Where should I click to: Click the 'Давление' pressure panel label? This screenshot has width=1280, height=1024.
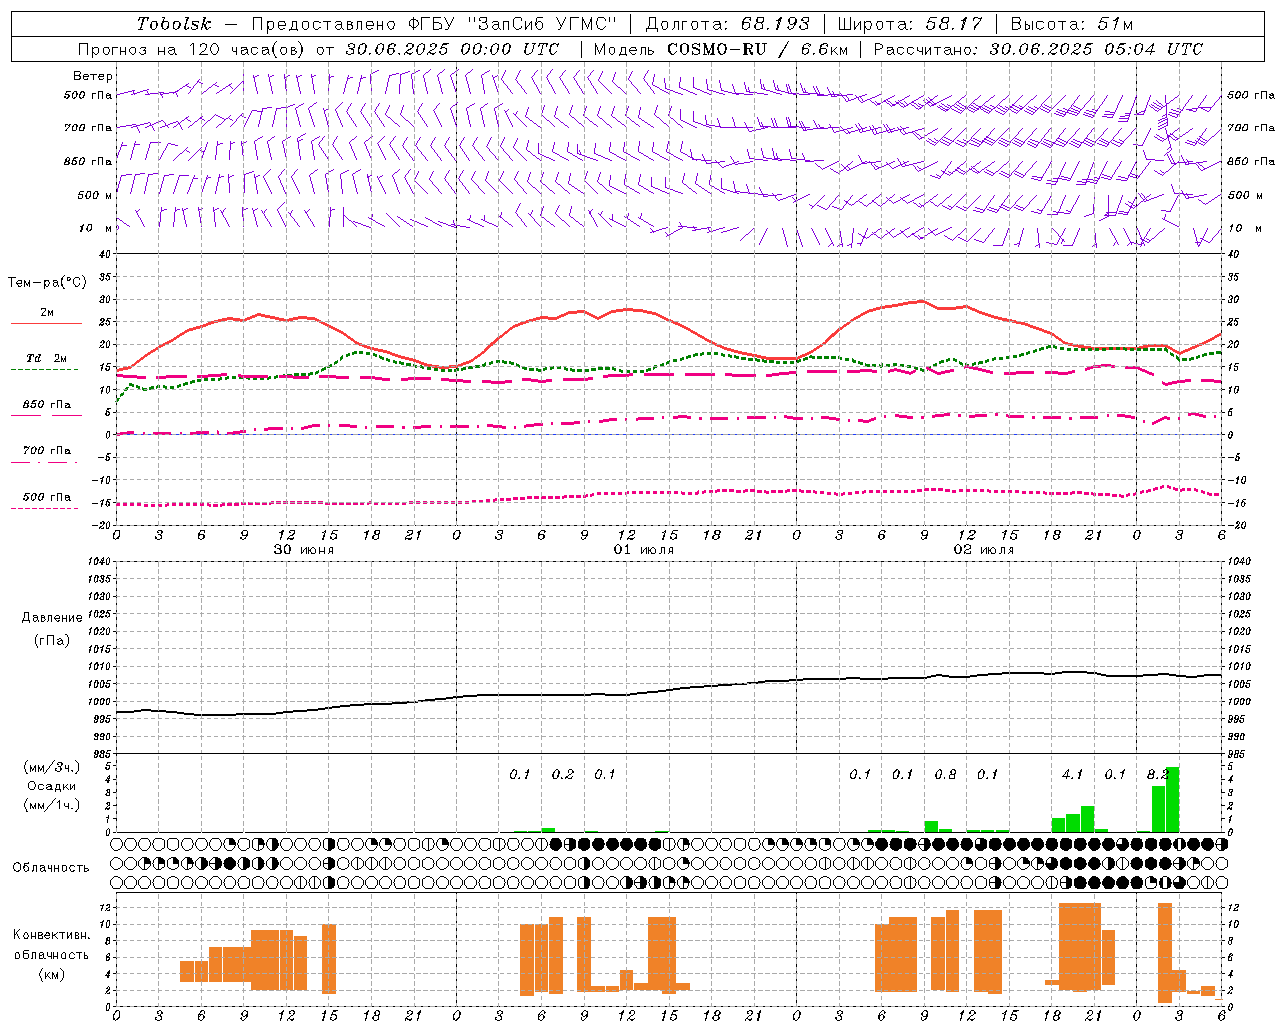click(52, 618)
